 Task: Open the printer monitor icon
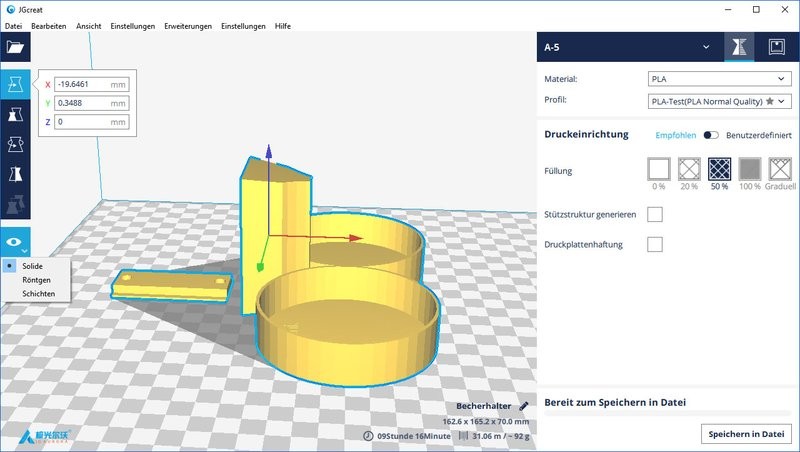[775, 47]
